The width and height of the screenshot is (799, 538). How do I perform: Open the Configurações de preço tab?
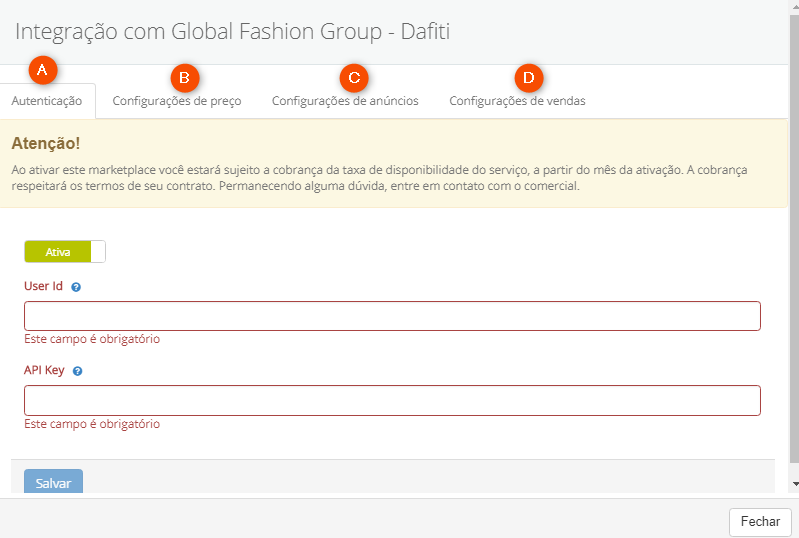177,101
